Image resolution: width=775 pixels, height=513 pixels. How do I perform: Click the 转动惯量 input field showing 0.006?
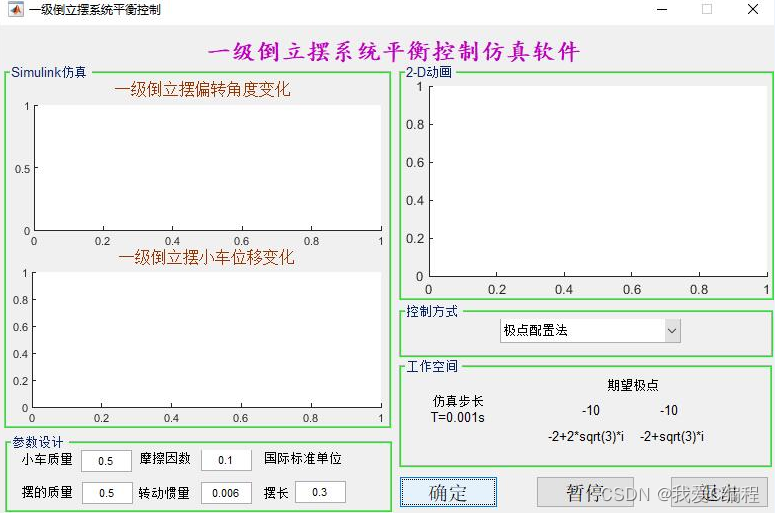coord(226,493)
